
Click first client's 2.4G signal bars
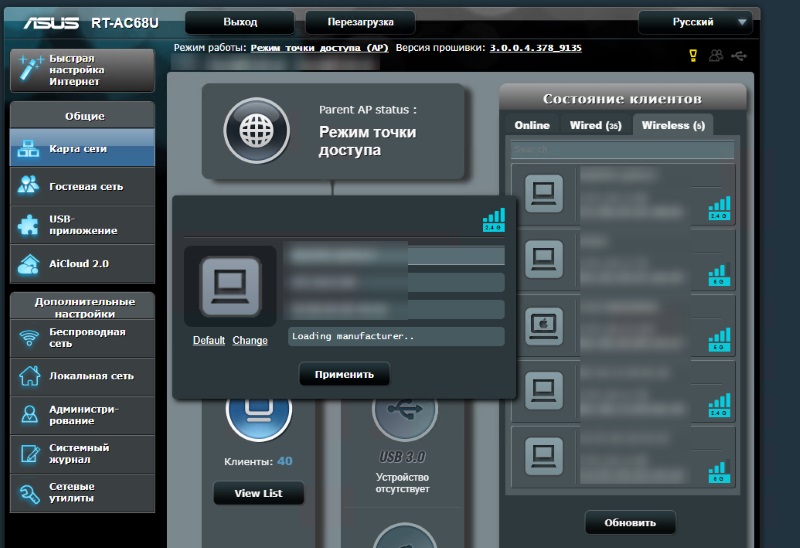click(719, 208)
